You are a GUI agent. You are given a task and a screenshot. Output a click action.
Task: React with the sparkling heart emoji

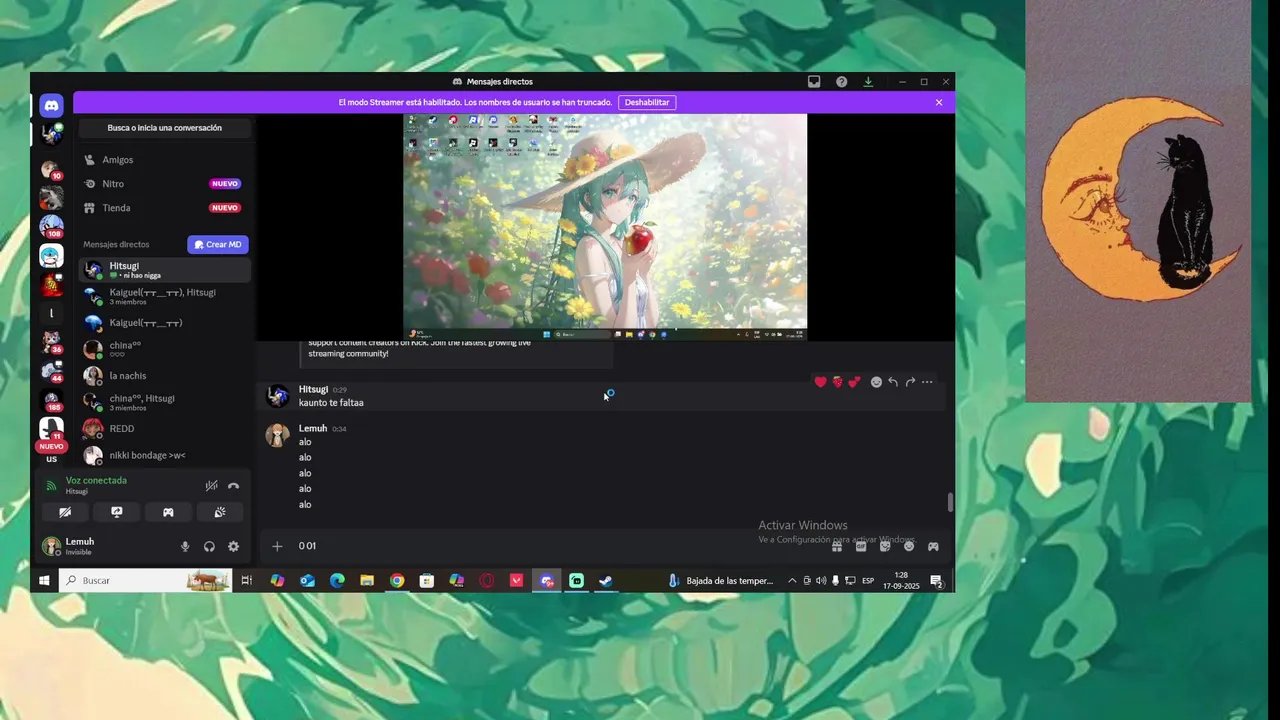(854, 382)
